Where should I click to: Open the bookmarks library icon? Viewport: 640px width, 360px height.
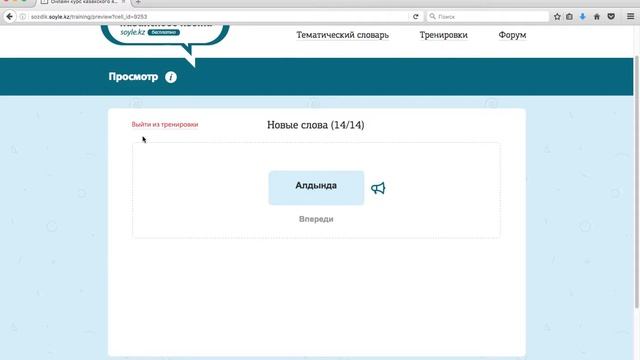pyautogui.click(x=569, y=17)
